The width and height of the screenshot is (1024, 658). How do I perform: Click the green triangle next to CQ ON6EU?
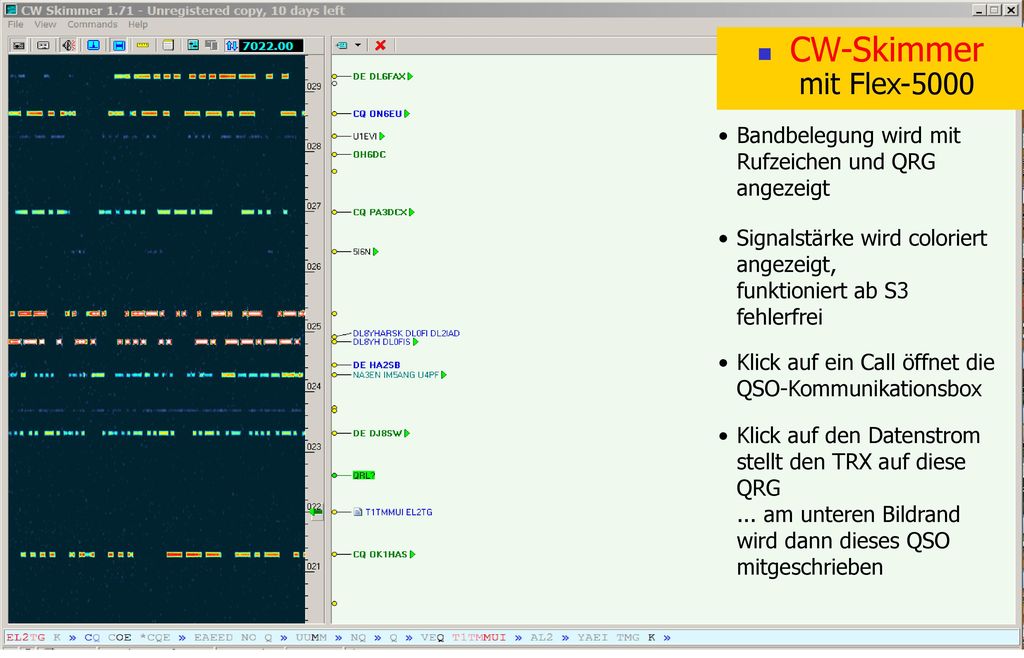click(x=407, y=114)
